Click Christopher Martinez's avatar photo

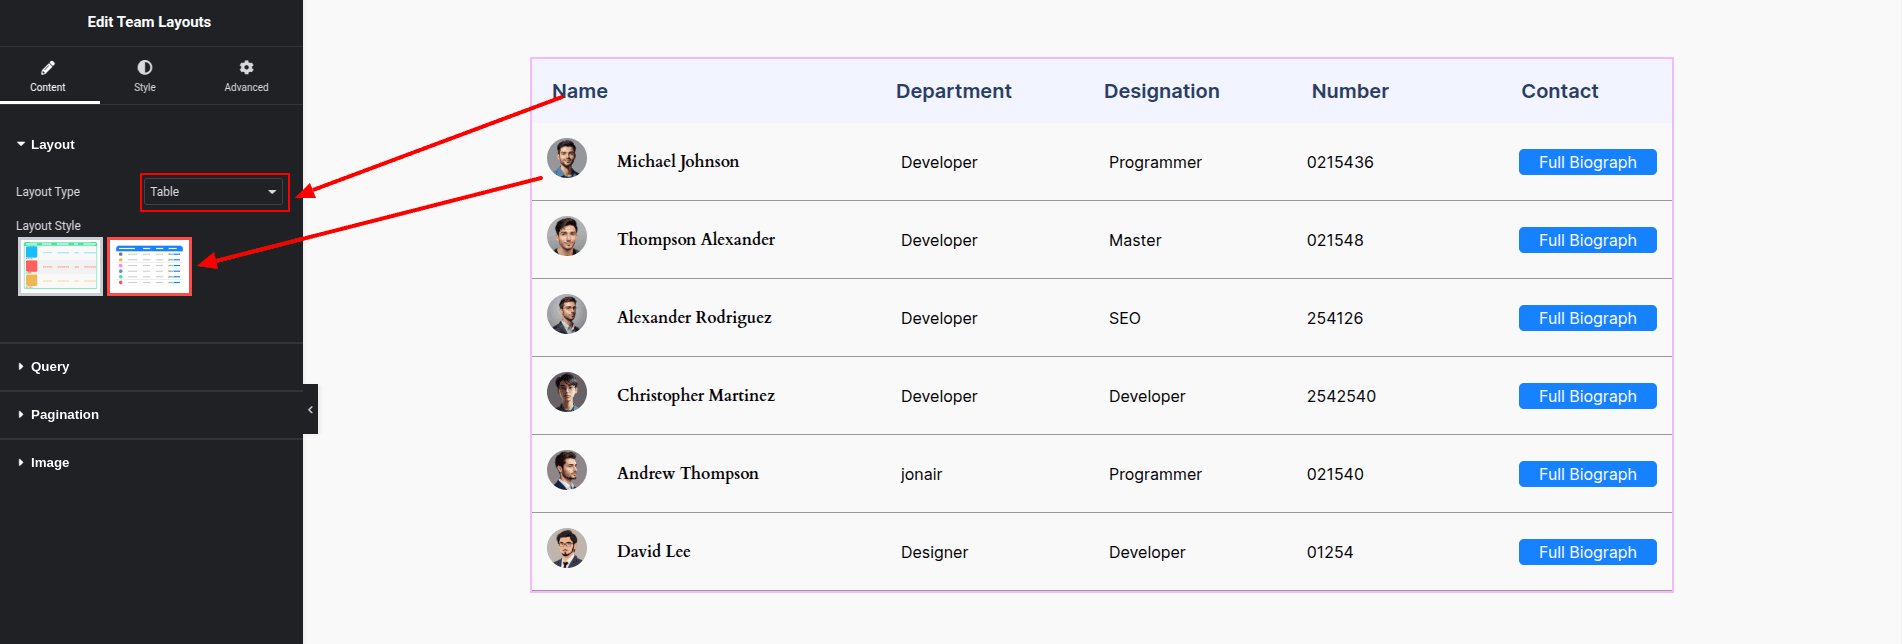pos(567,393)
